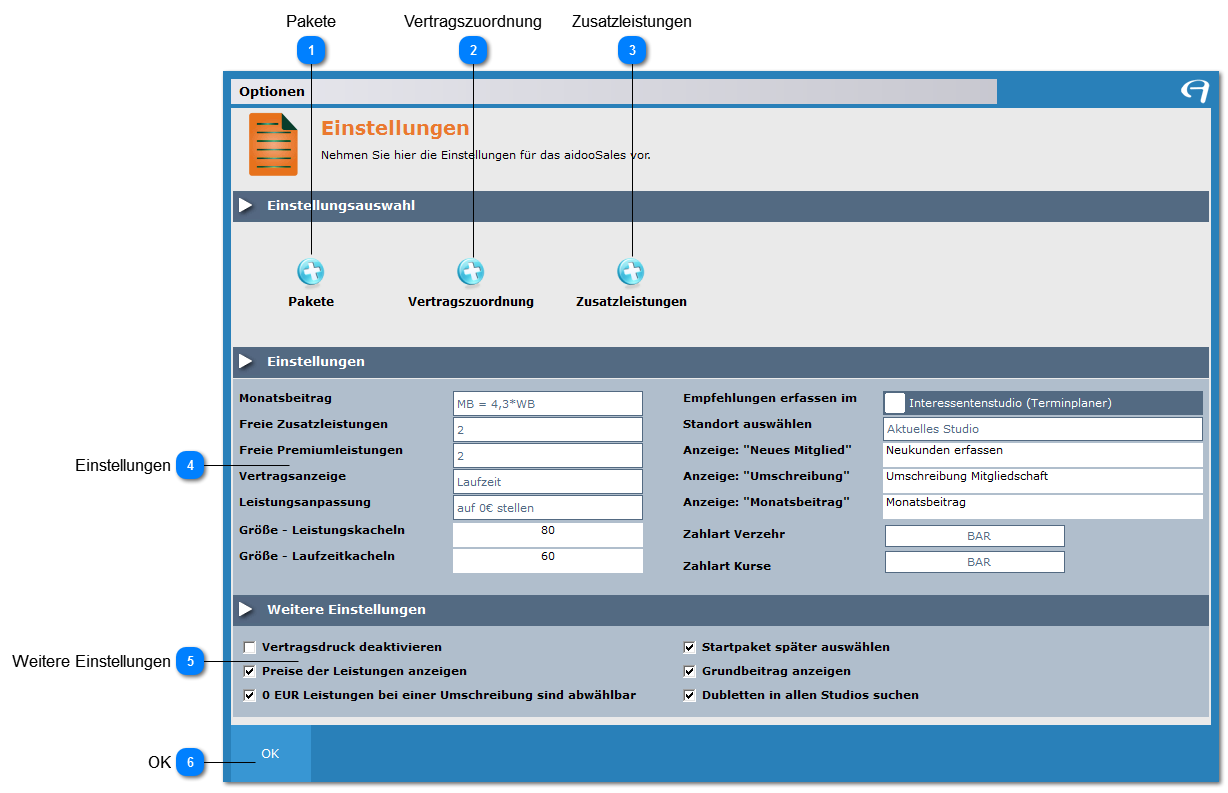This screenshot has height=793, width=1228.
Task: Click the orange Einstellungen document icon
Action: (x=273, y=145)
